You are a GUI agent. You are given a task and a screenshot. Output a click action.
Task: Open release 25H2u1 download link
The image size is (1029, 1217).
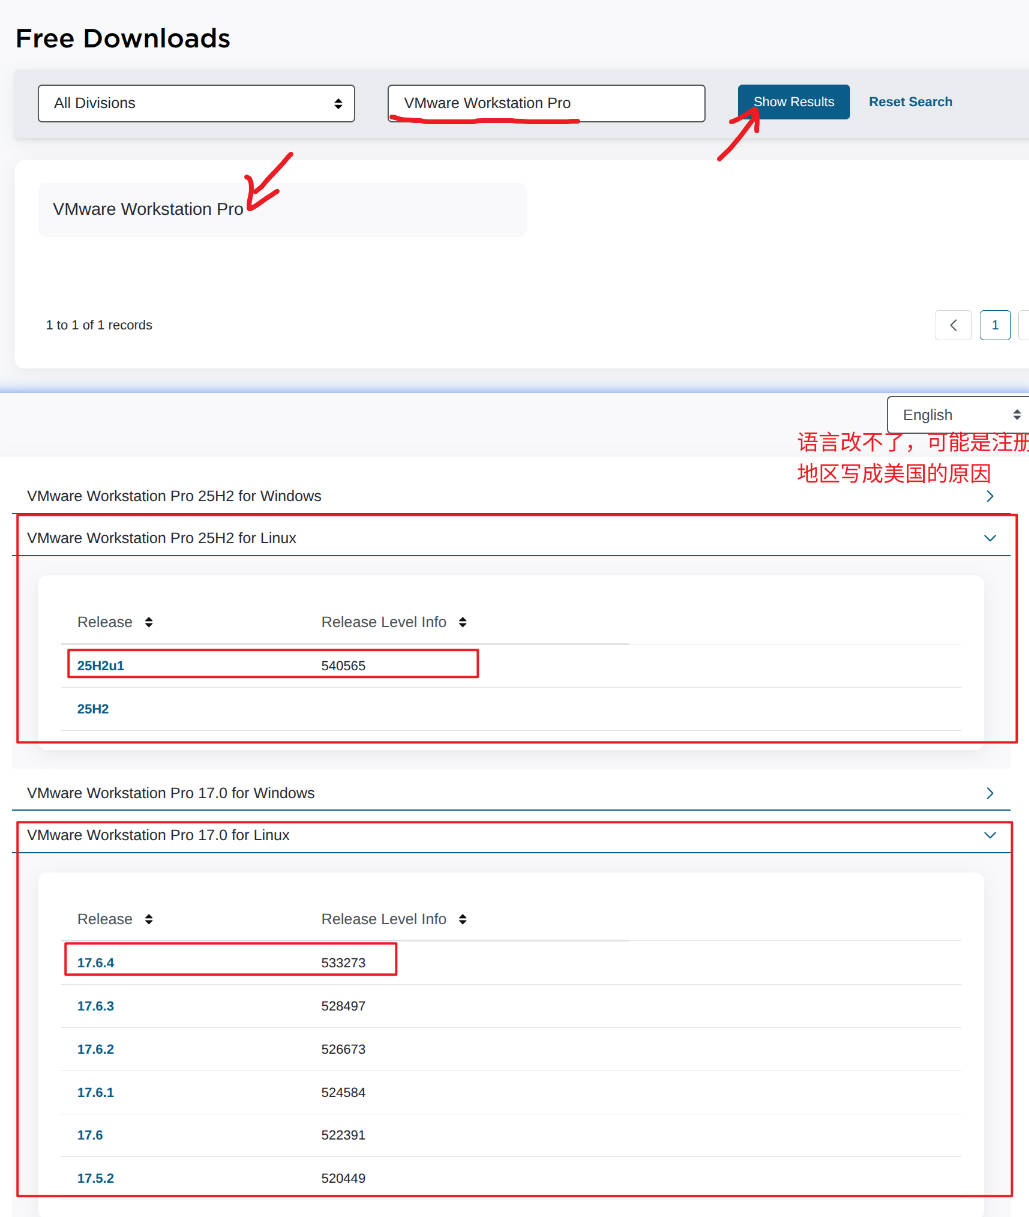coord(101,666)
